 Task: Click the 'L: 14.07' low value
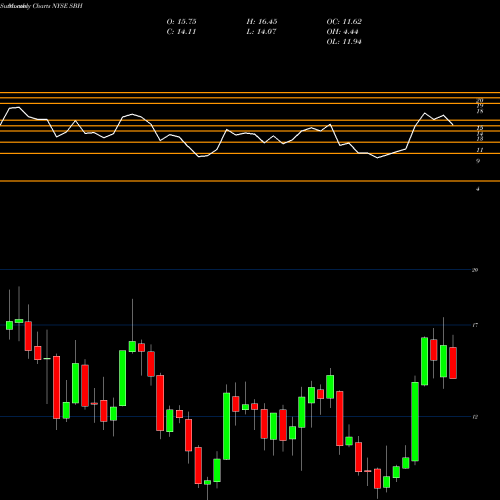point(262,32)
